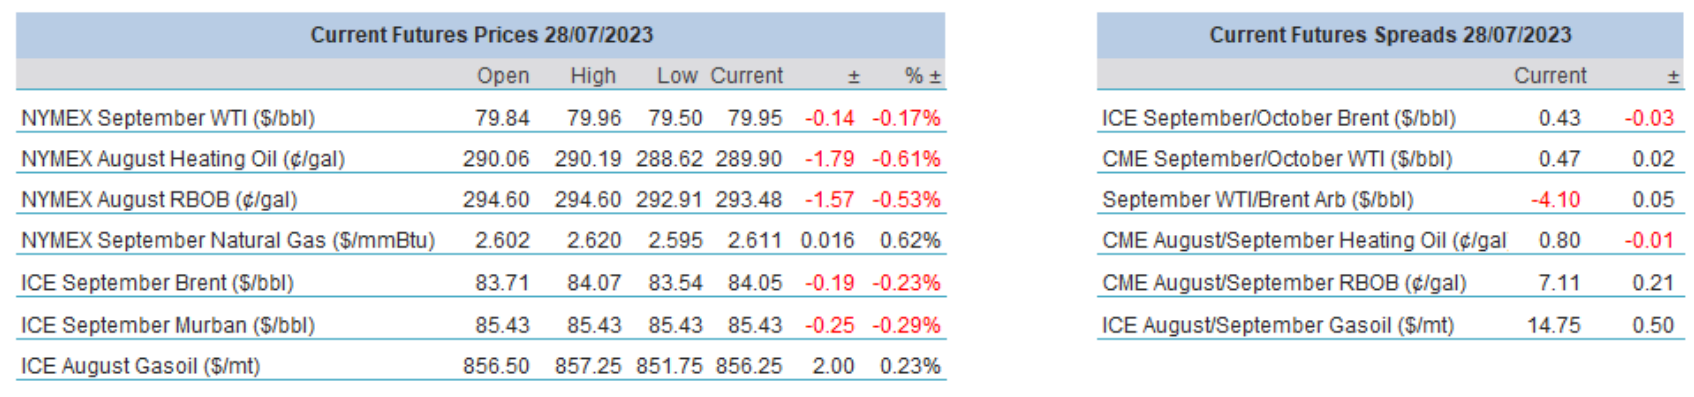Select NYMEX September Natural Gas row label
This screenshot has height=397, width=1694.
pyautogui.click(x=228, y=241)
